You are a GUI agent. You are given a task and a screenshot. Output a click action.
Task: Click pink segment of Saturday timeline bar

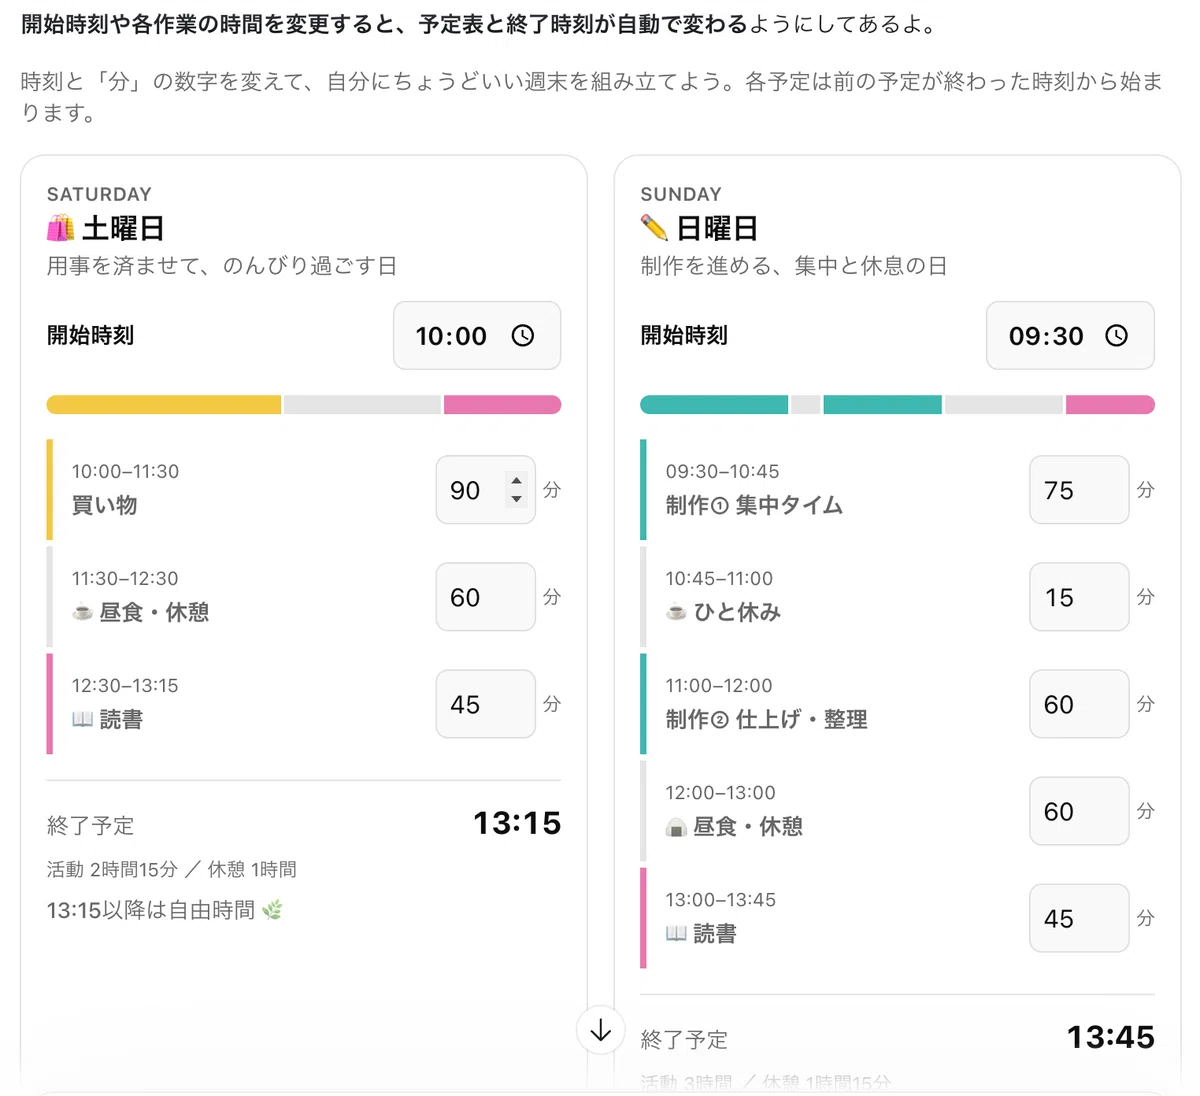coord(502,405)
